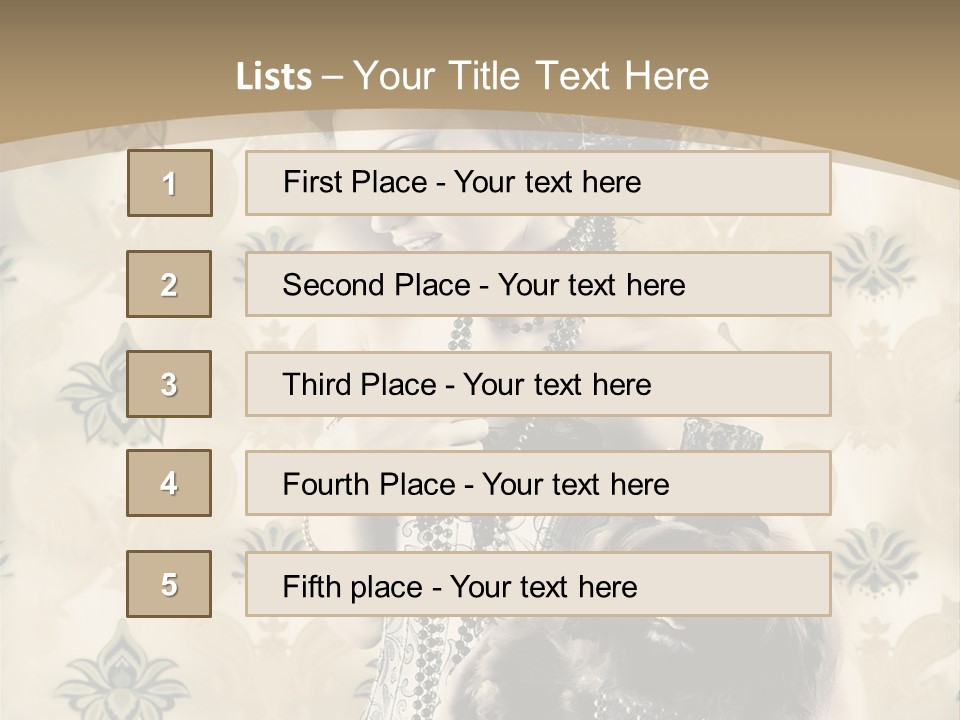Click the number 1 box
The image size is (960, 720).
coord(170,183)
